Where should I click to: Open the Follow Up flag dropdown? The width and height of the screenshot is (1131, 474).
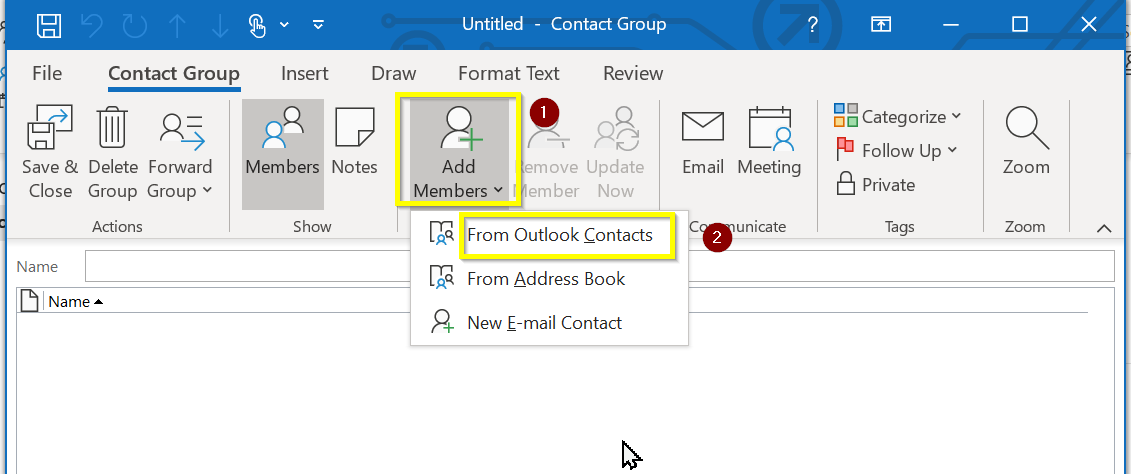click(x=896, y=150)
